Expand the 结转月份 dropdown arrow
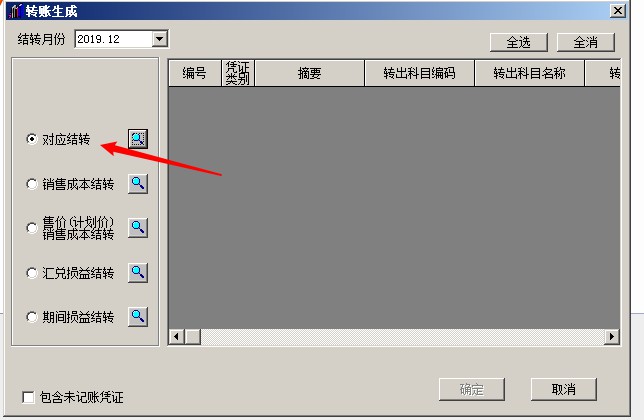 pos(159,39)
